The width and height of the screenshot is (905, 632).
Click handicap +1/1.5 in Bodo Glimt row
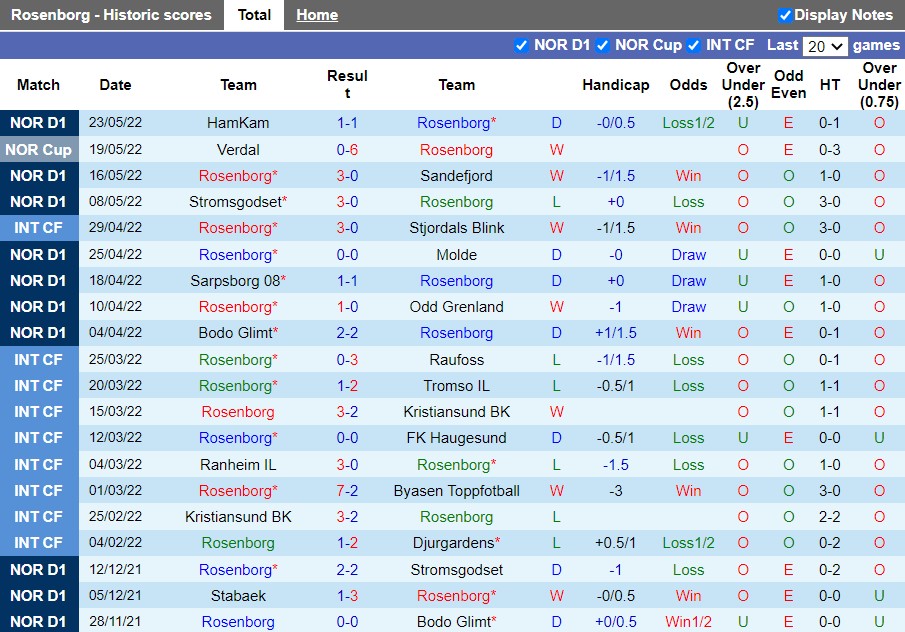(x=615, y=333)
